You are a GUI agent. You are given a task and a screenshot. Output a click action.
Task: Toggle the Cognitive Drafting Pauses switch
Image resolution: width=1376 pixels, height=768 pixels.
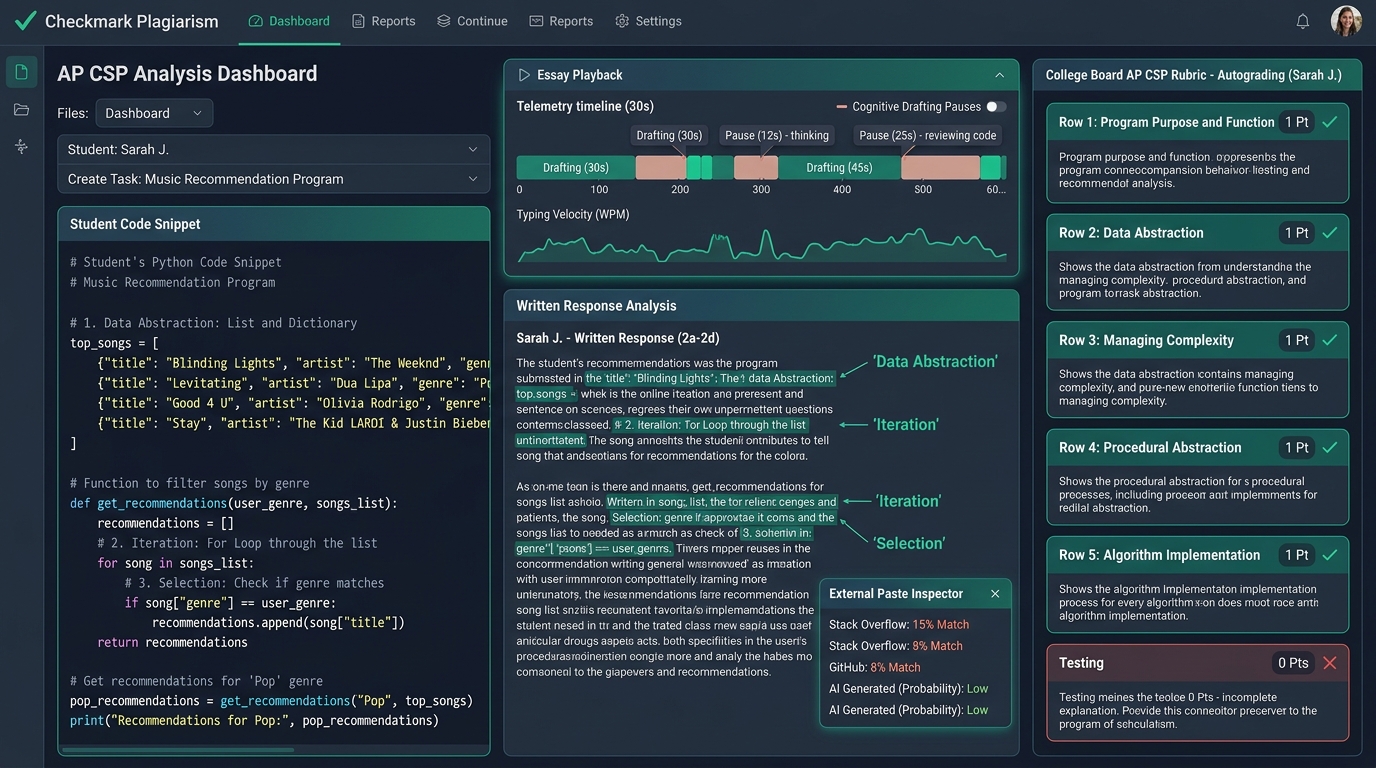[996, 107]
